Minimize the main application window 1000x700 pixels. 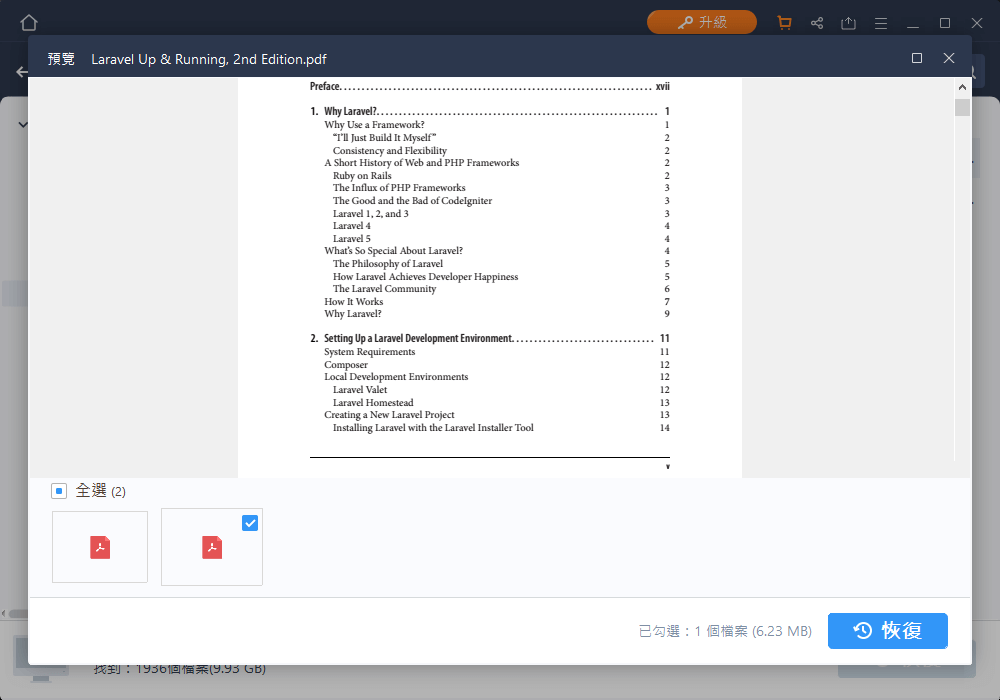tap(913, 23)
